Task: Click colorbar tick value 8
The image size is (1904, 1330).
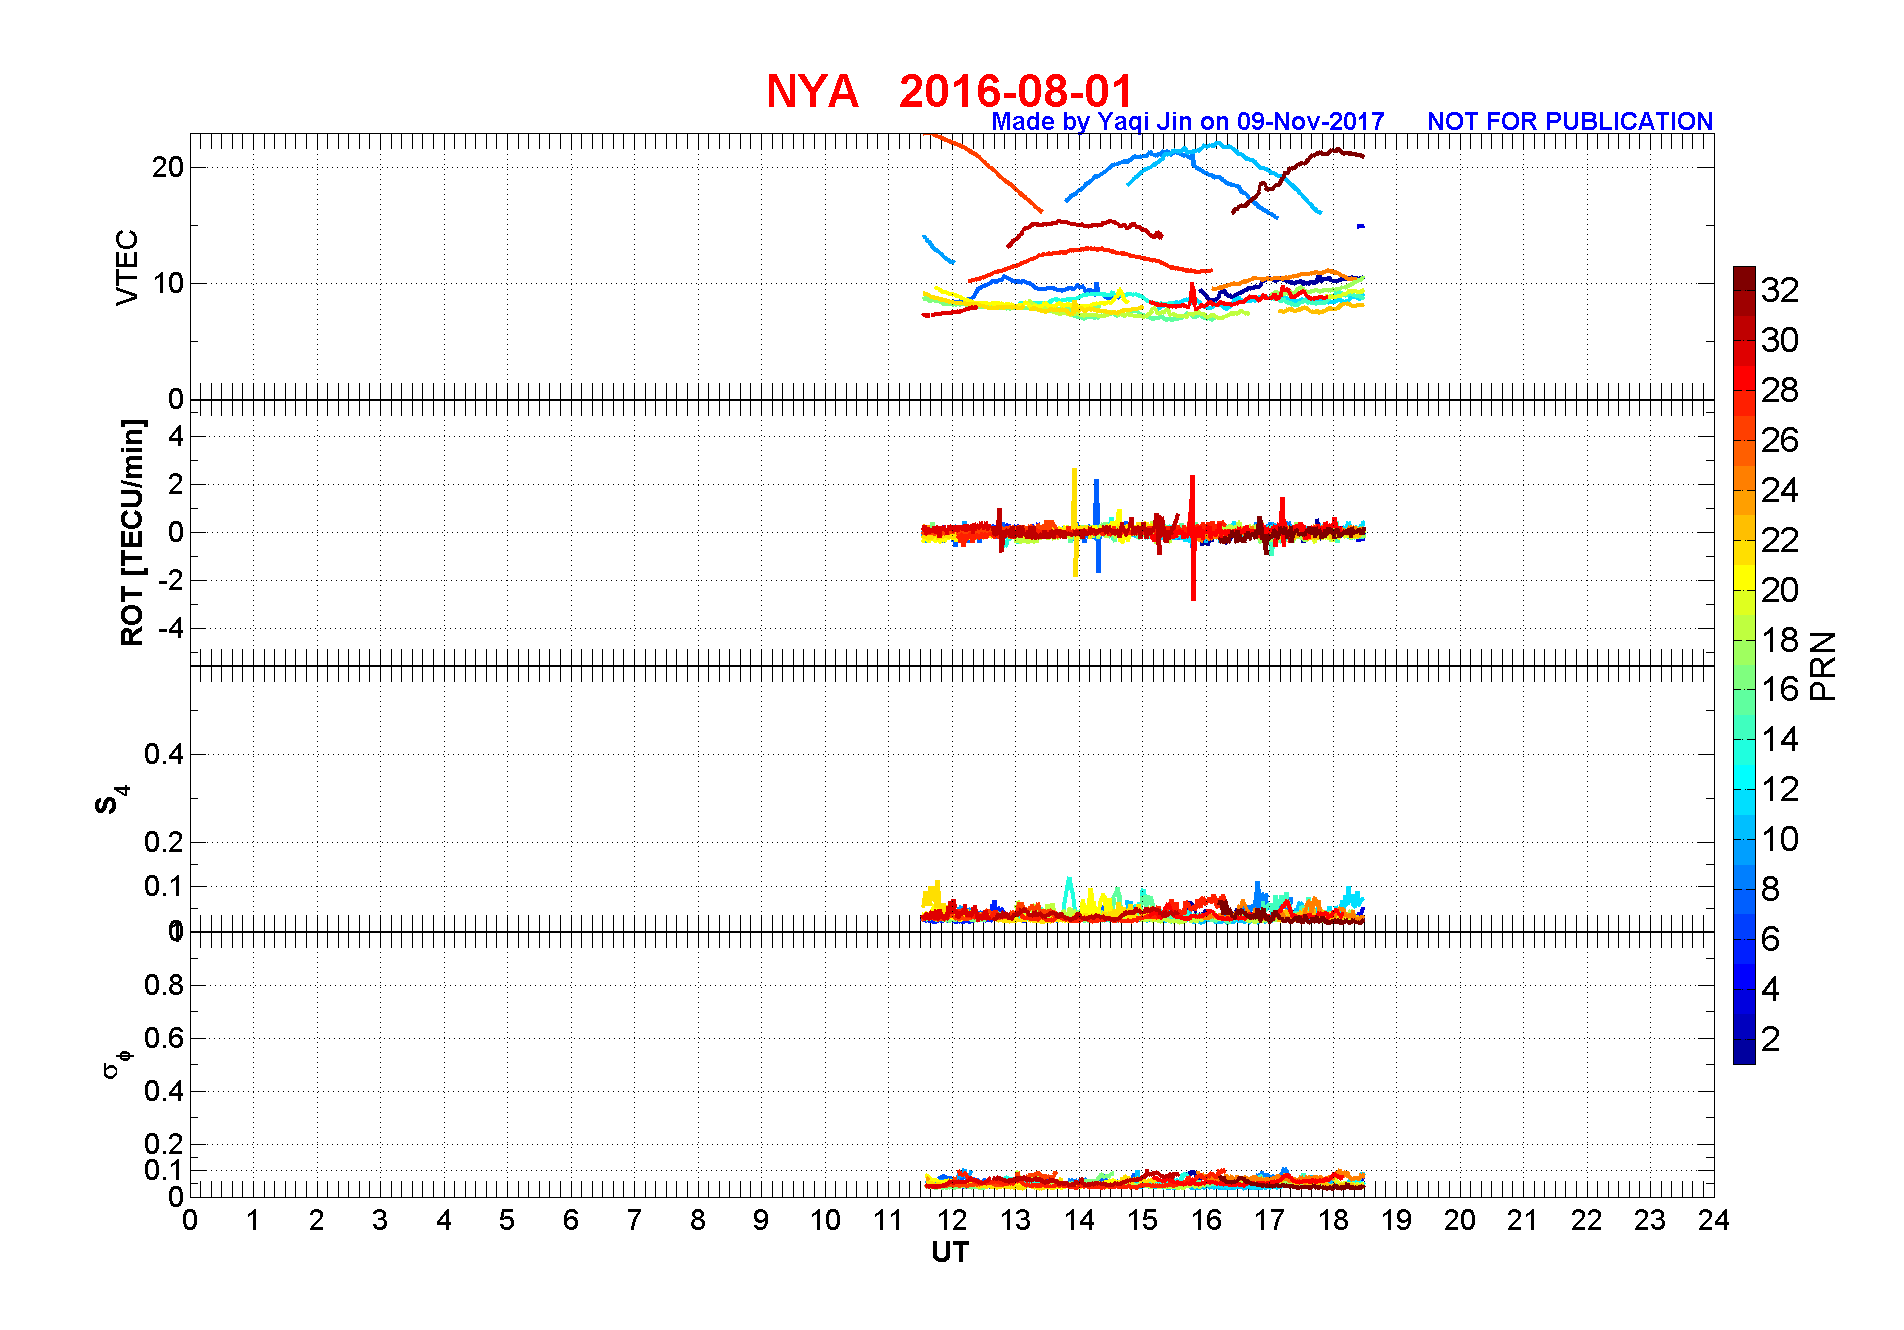Action: (1771, 888)
